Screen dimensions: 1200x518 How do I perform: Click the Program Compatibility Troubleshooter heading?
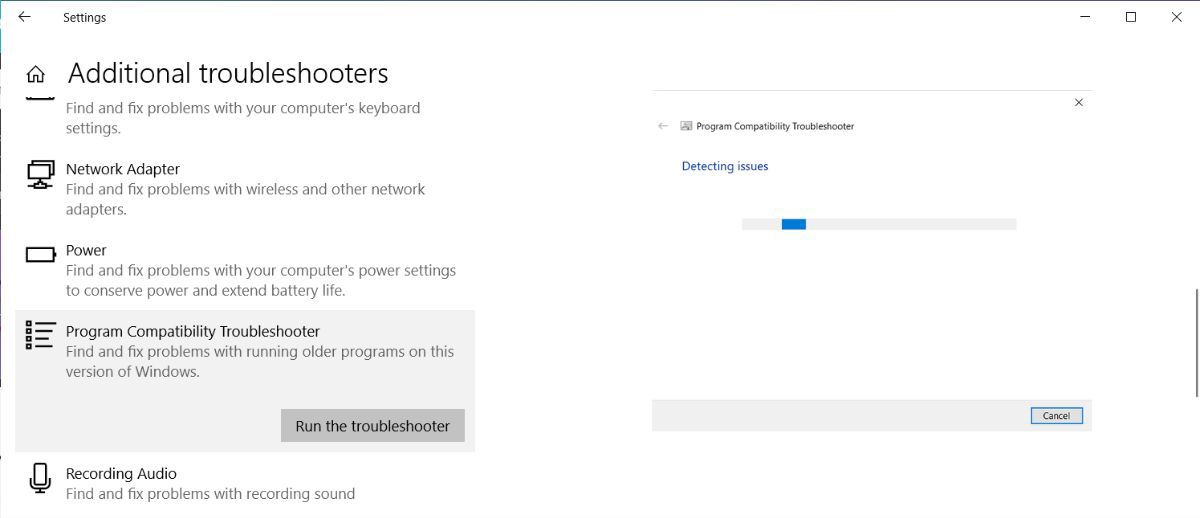[x=193, y=331]
